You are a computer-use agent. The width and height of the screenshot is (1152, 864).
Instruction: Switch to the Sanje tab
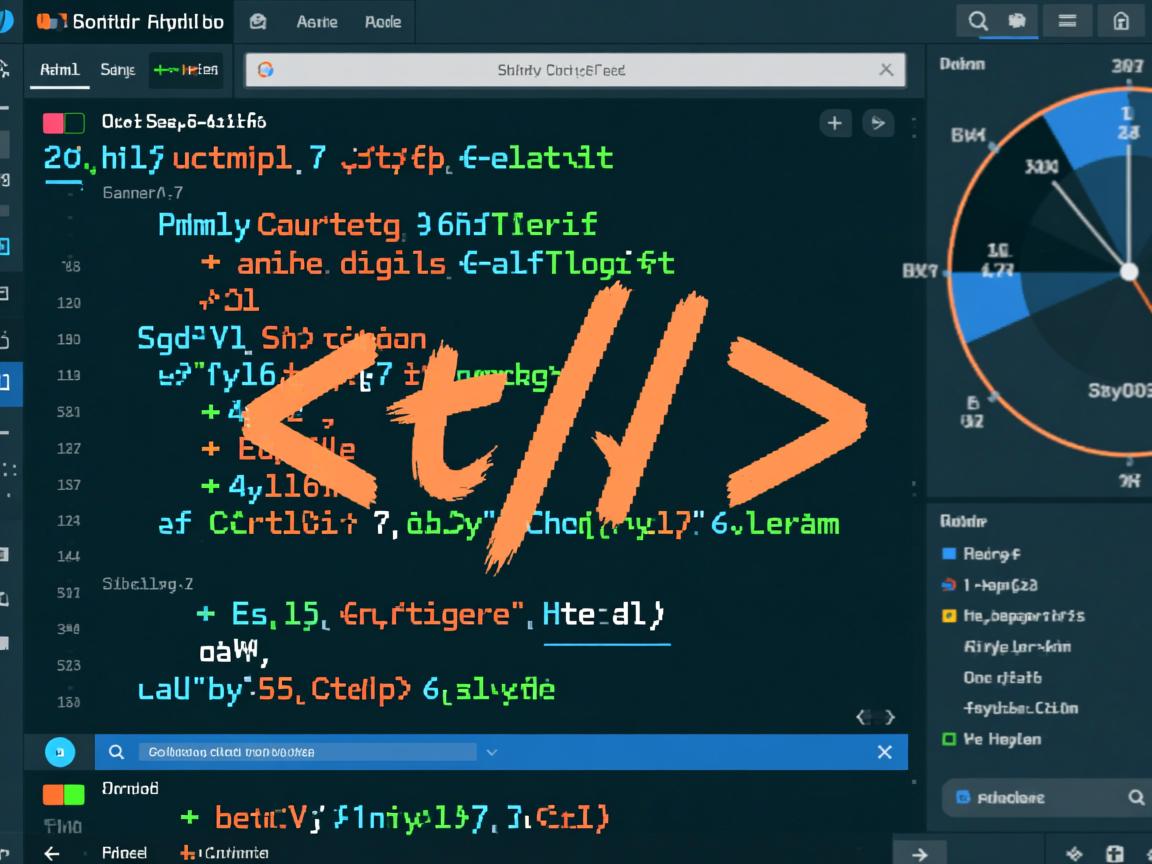(117, 70)
